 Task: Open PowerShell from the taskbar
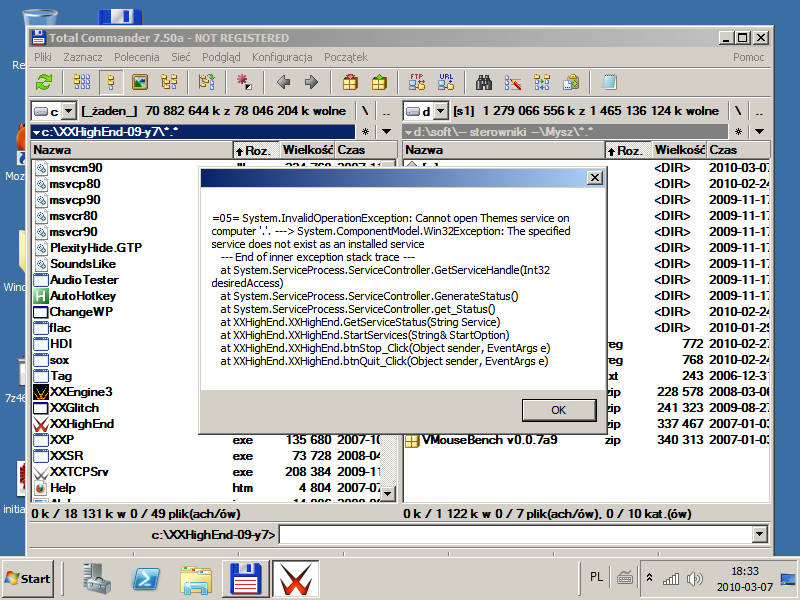click(146, 579)
